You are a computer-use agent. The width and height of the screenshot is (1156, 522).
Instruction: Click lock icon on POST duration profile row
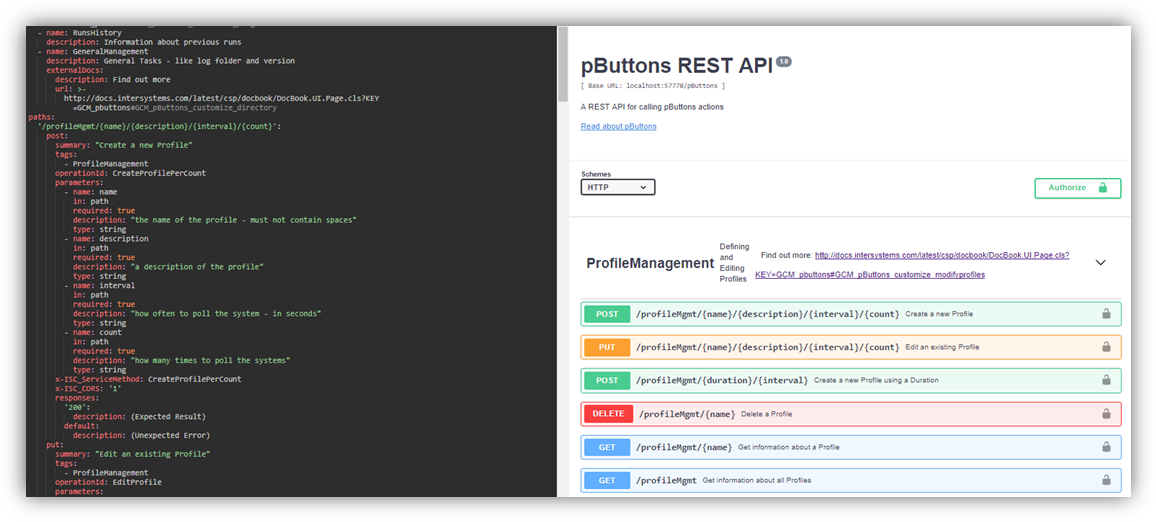coord(1106,380)
